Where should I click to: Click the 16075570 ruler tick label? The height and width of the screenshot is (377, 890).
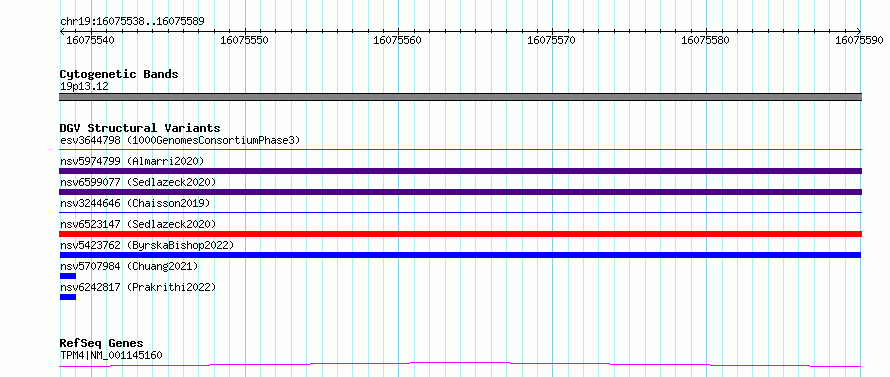[551, 40]
